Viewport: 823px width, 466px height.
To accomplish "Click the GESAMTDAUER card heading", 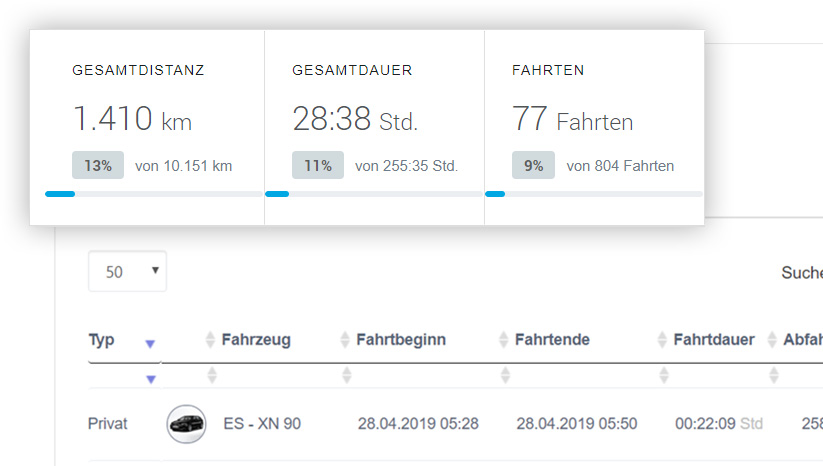I will pos(352,70).
